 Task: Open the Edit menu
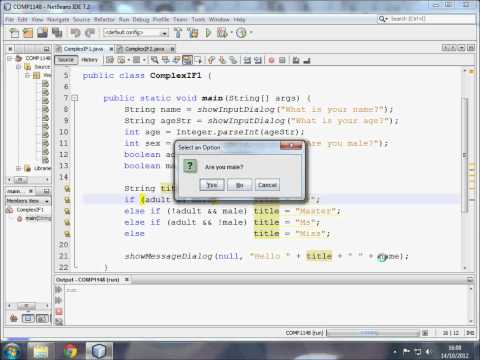point(22,20)
